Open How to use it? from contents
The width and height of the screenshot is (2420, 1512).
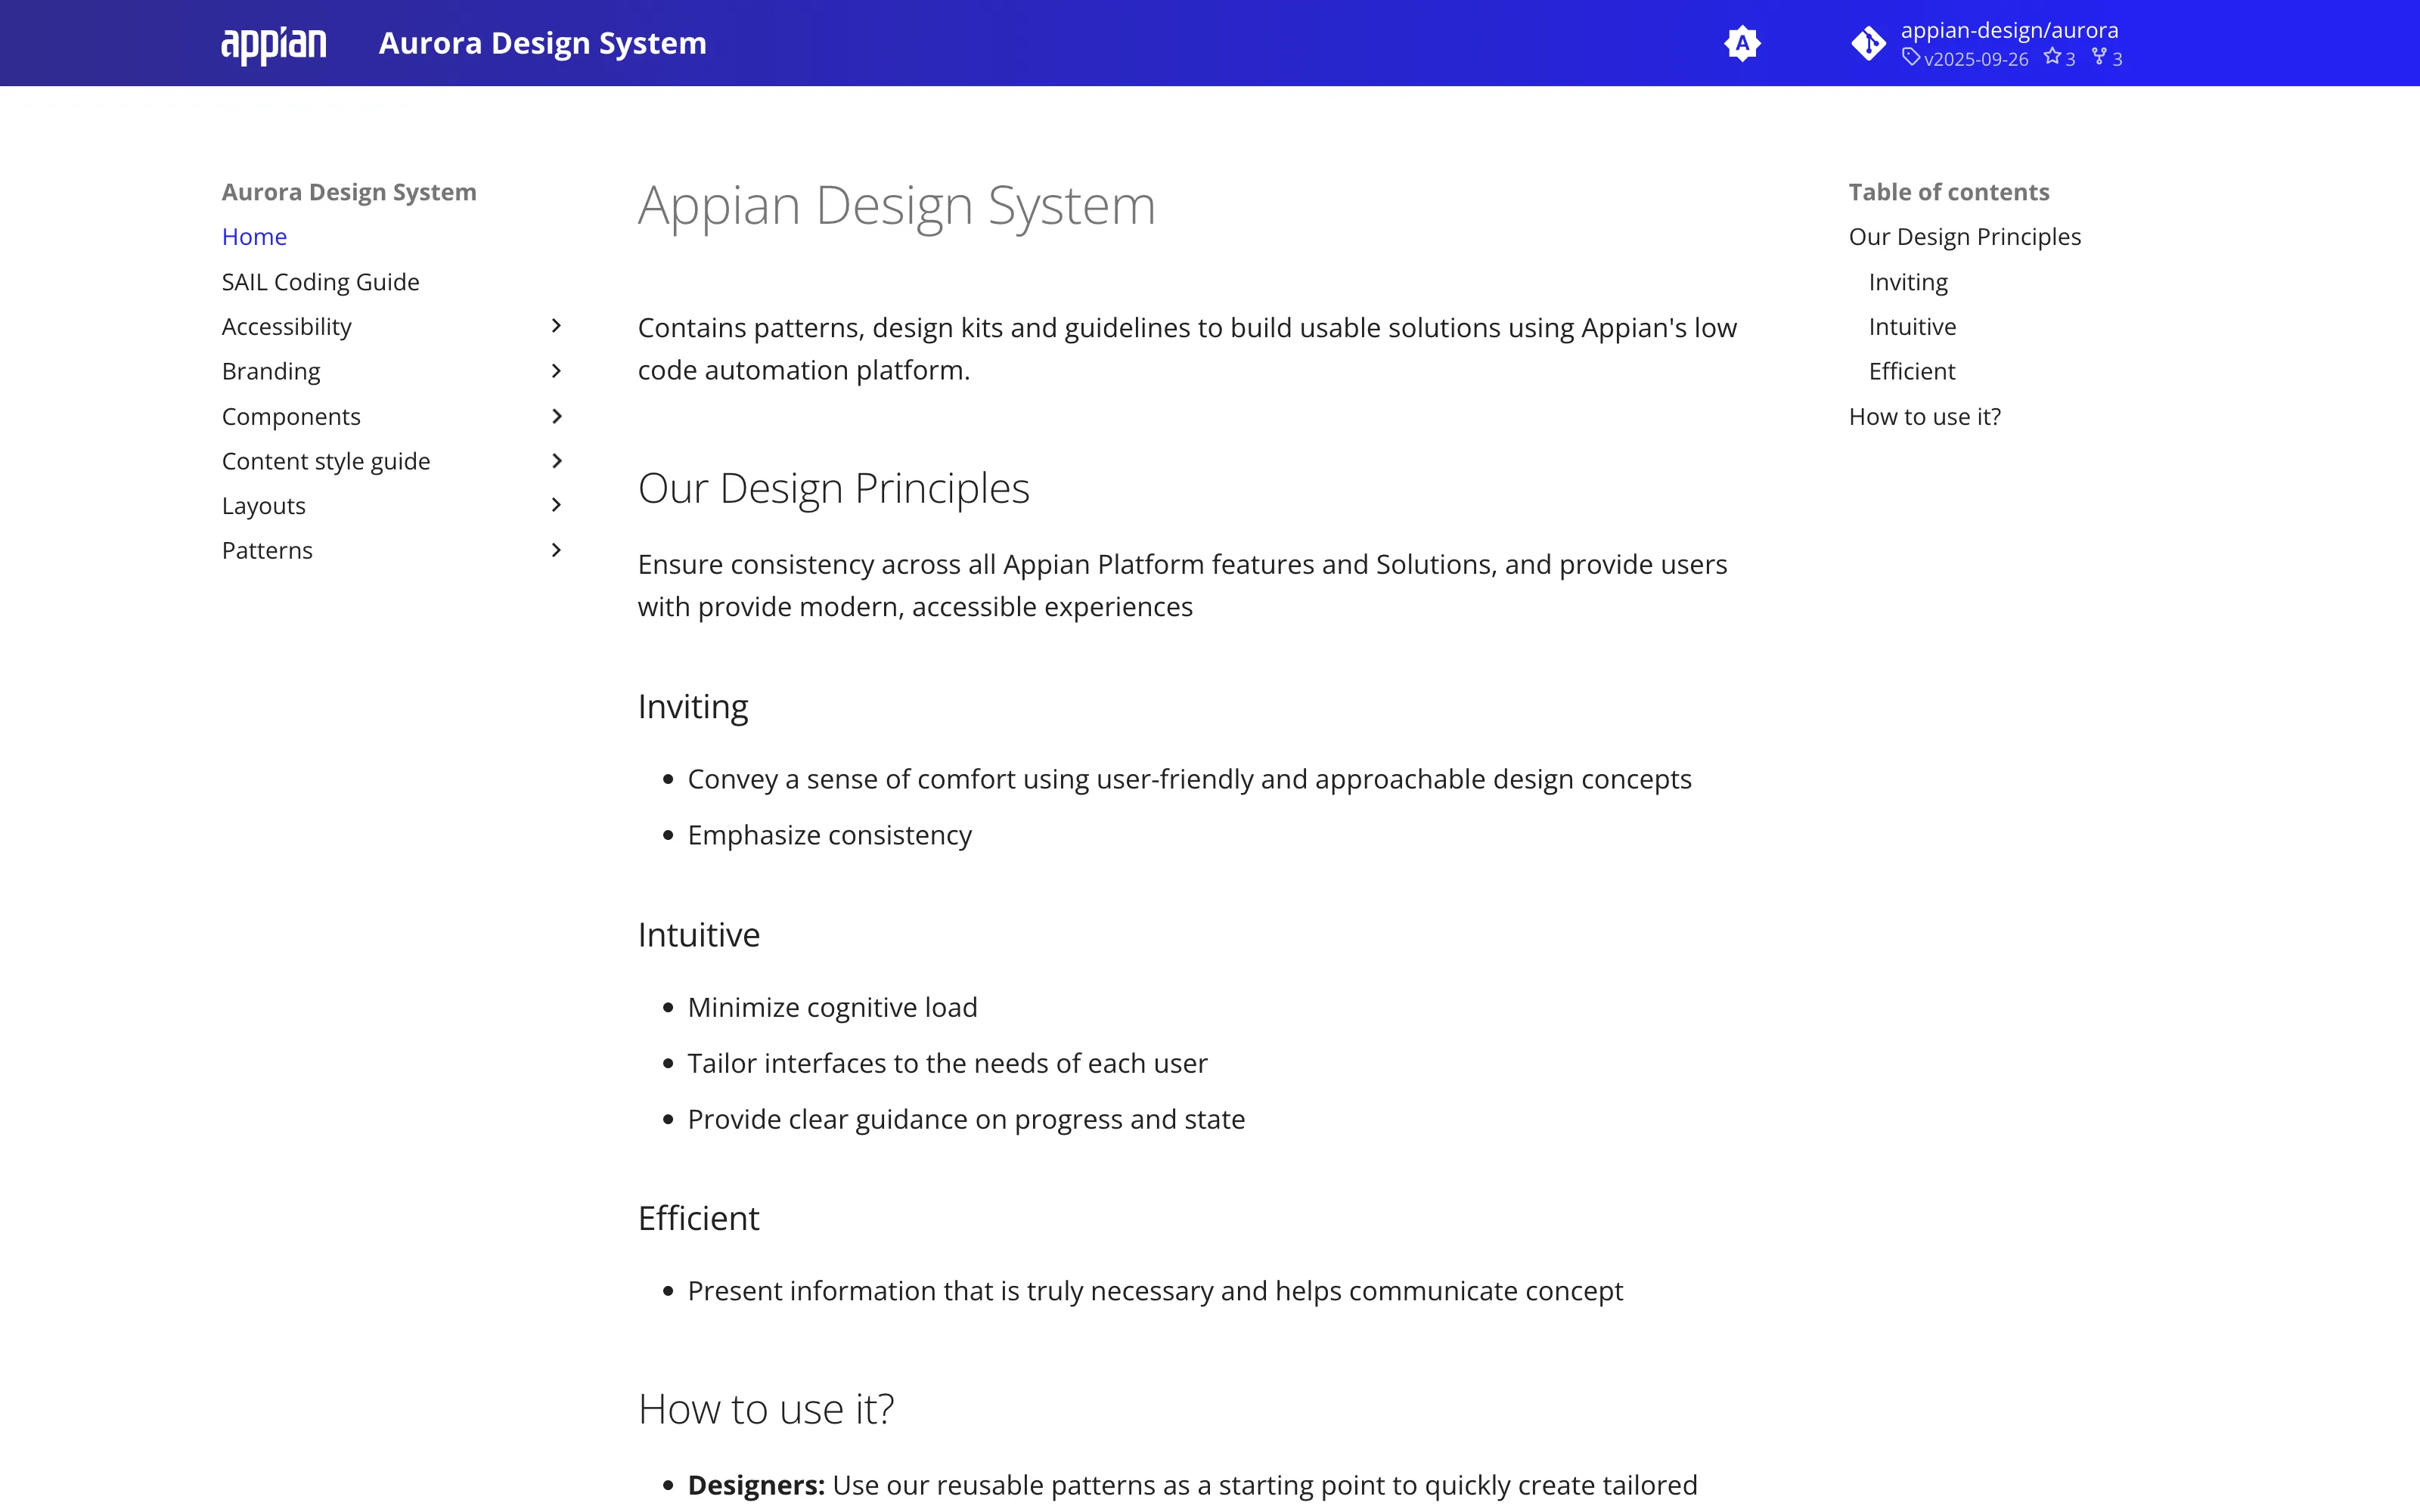[x=1923, y=416]
